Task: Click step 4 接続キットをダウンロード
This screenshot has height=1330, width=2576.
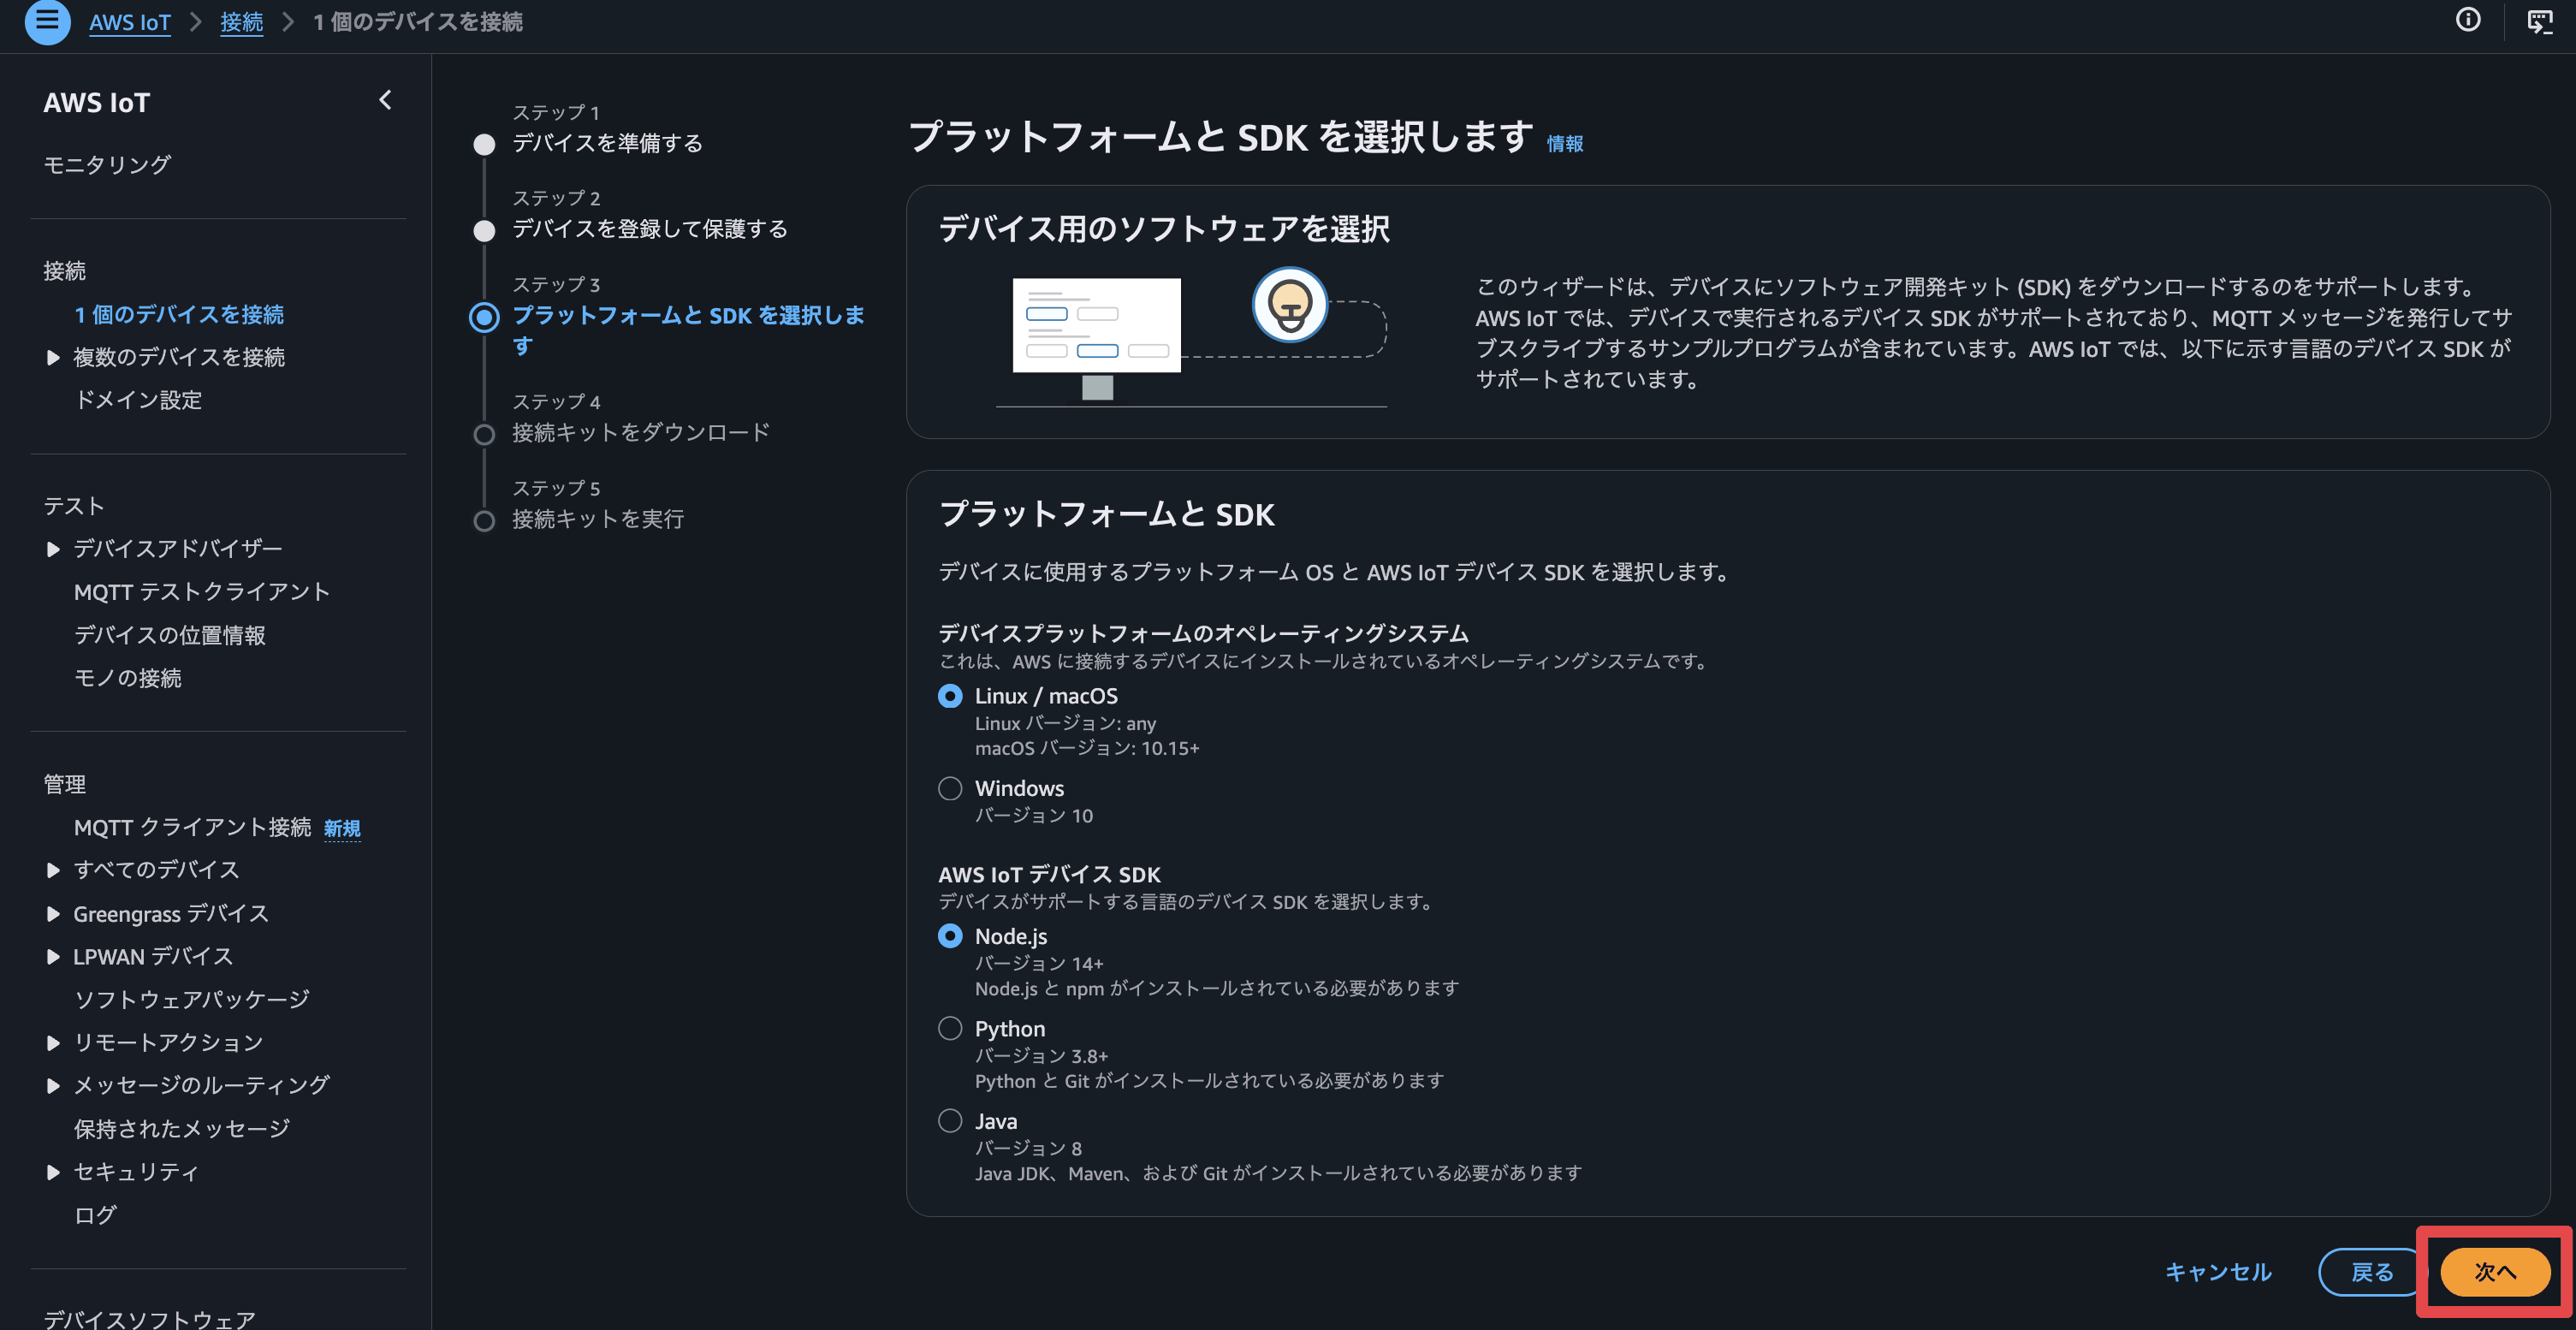Action: (641, 433)
